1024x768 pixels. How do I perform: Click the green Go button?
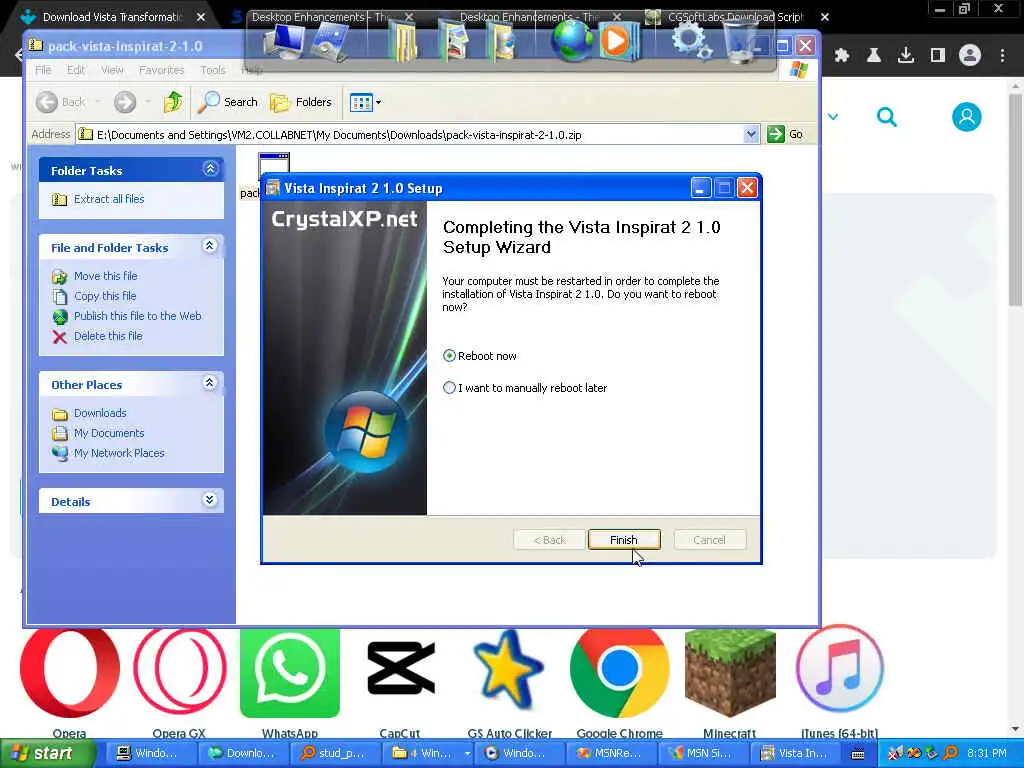[786, 135]
